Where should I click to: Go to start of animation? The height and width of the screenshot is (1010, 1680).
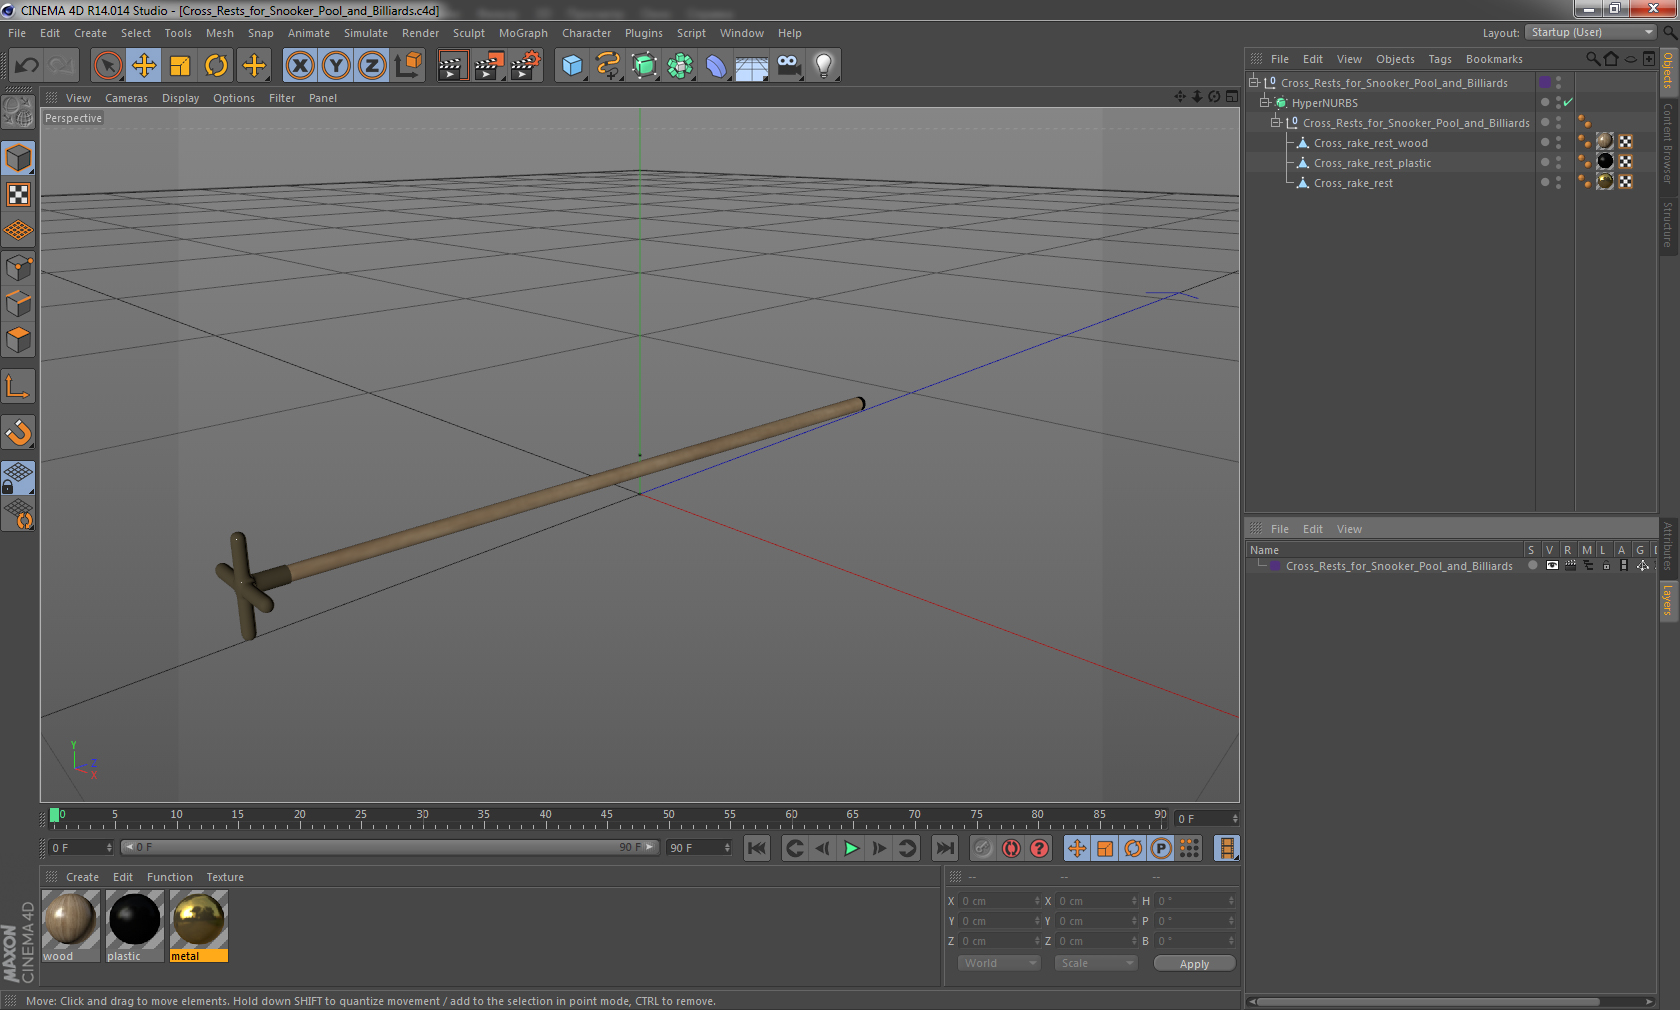click(757, 848)
